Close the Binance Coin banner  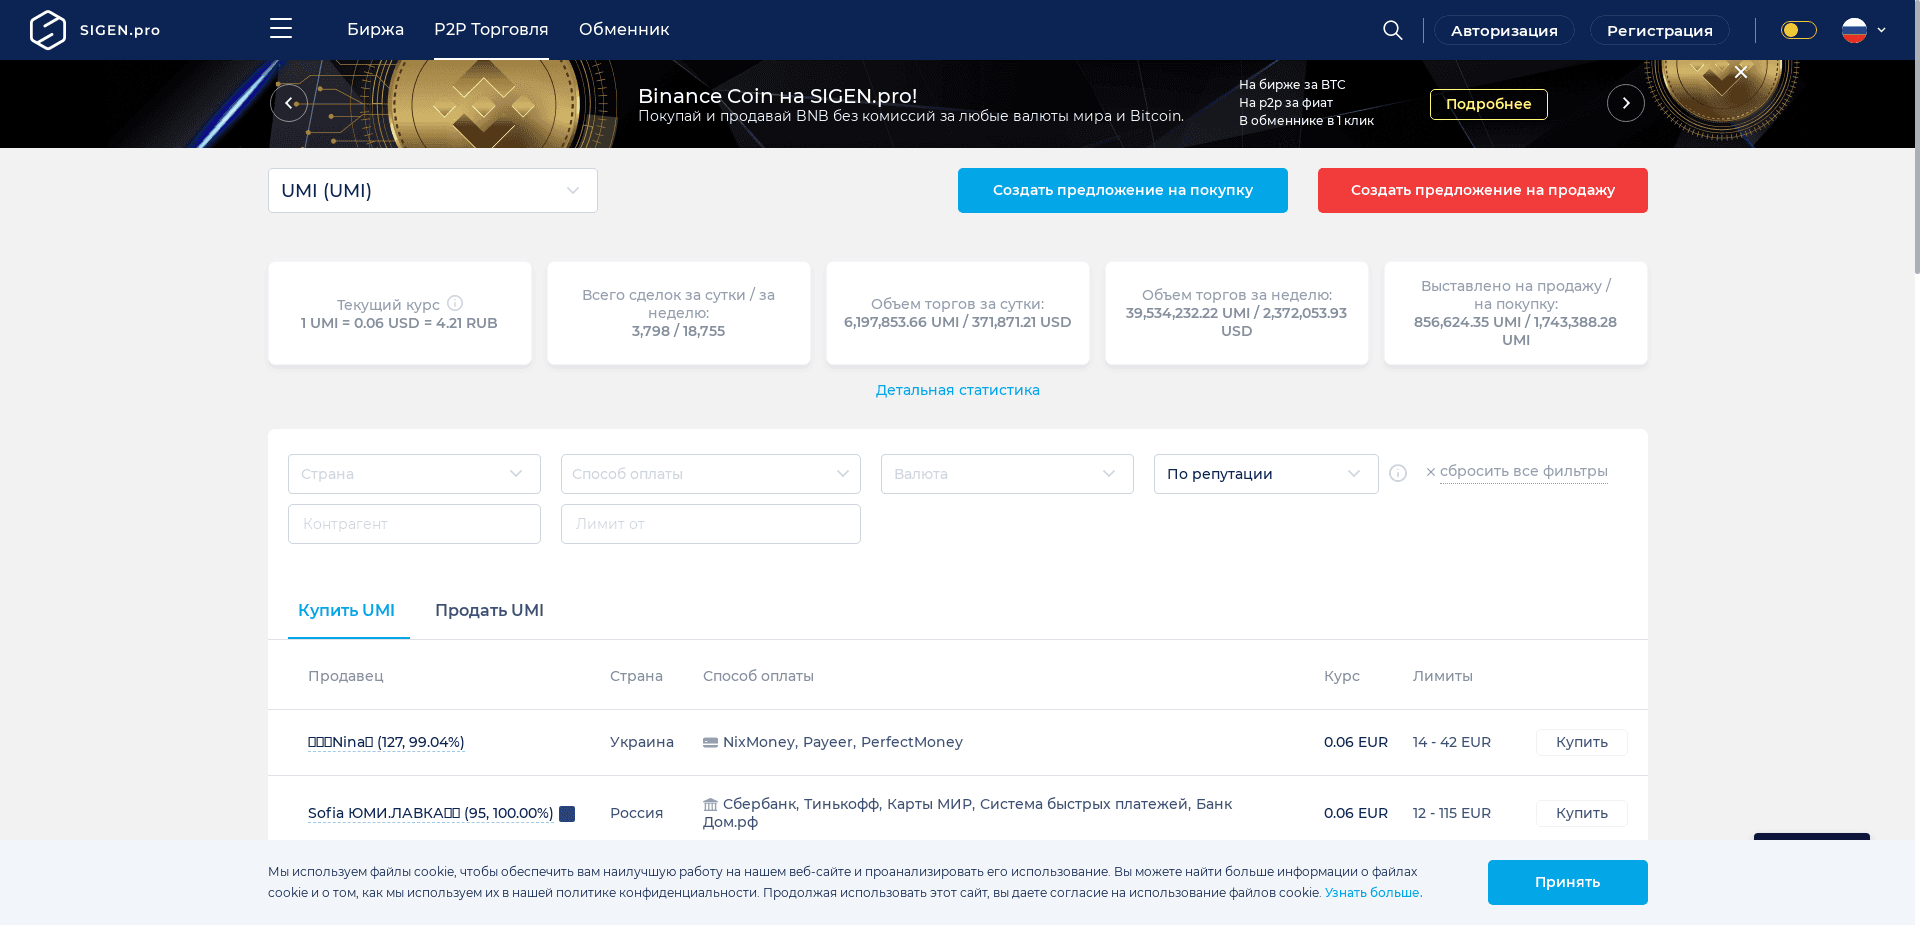coord(1740,72)
